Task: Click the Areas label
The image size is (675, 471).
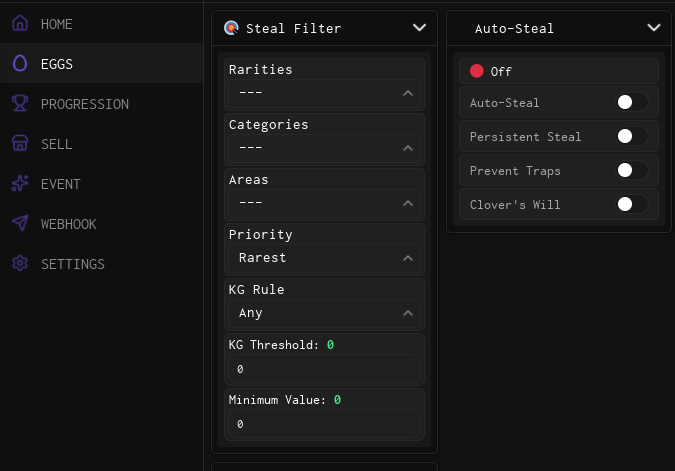Action: 248,180
